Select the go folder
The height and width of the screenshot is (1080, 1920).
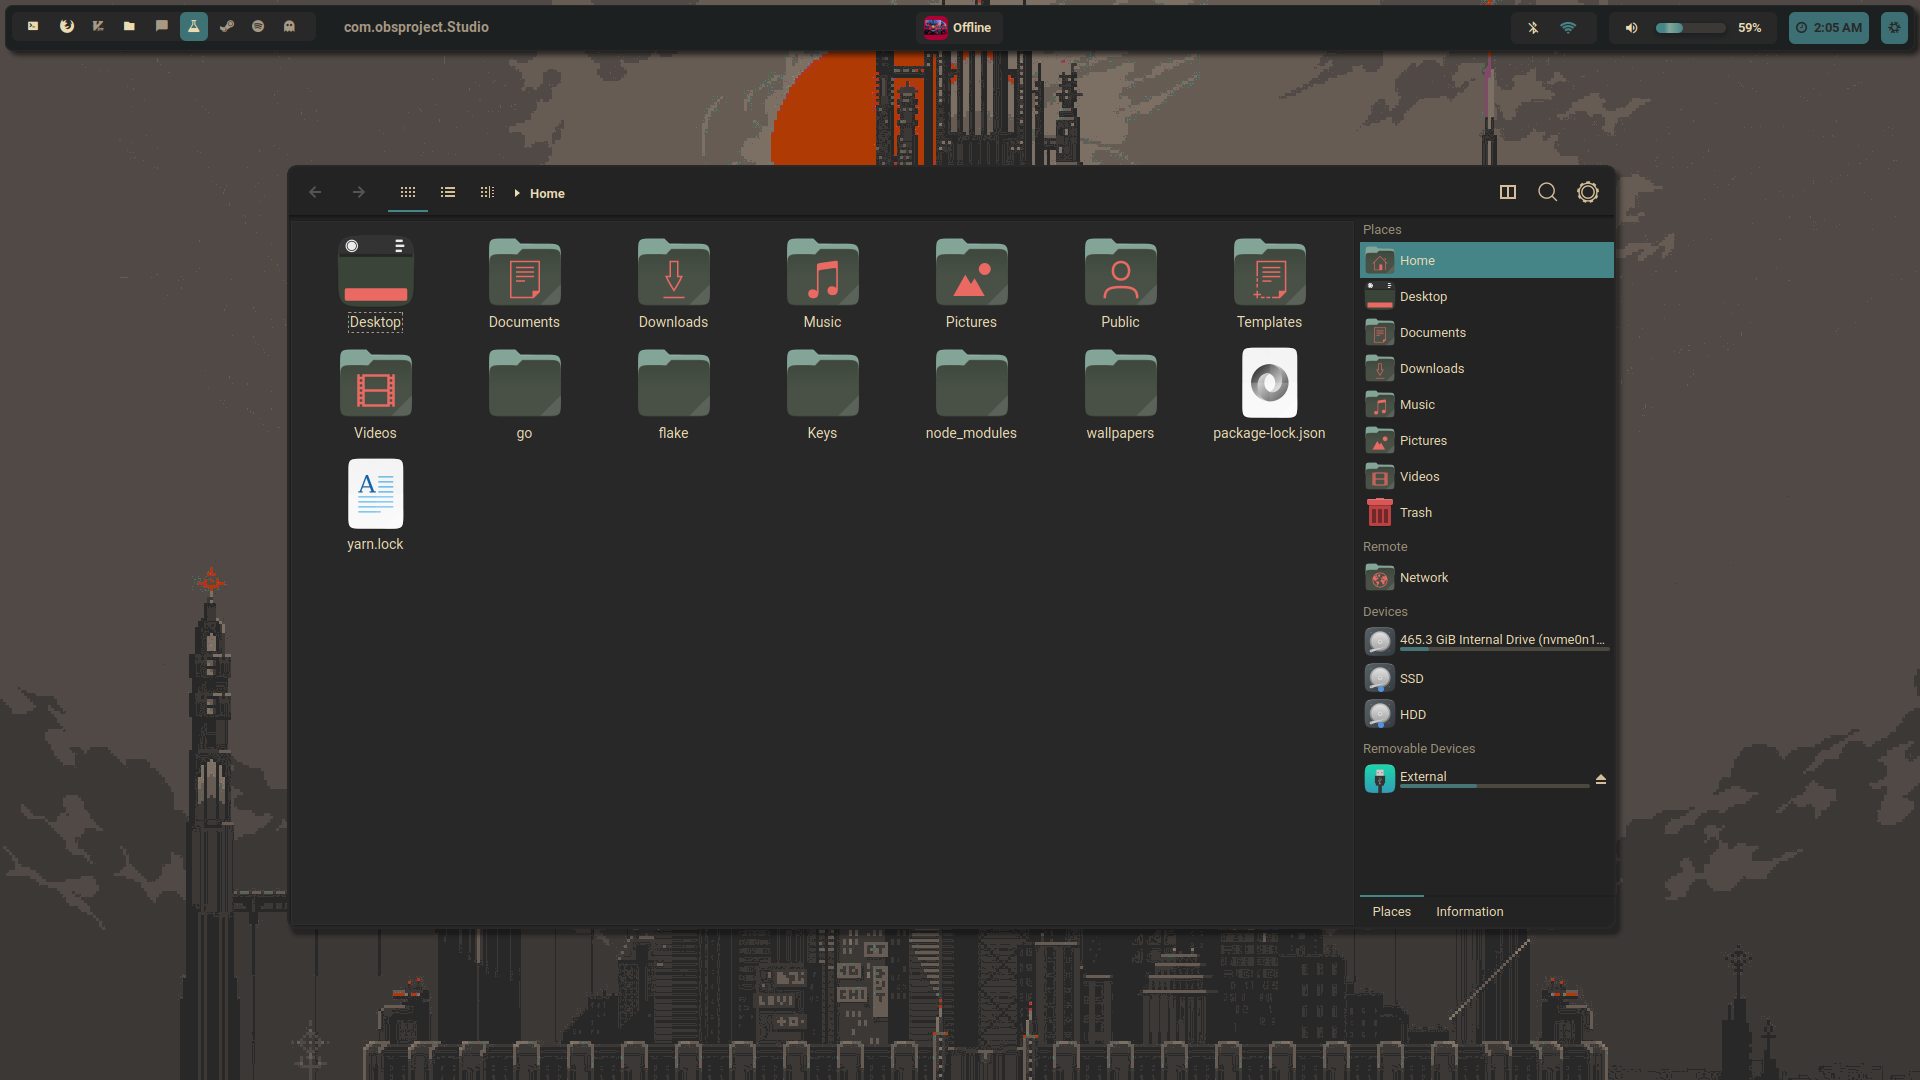click(x=524, y=395)
